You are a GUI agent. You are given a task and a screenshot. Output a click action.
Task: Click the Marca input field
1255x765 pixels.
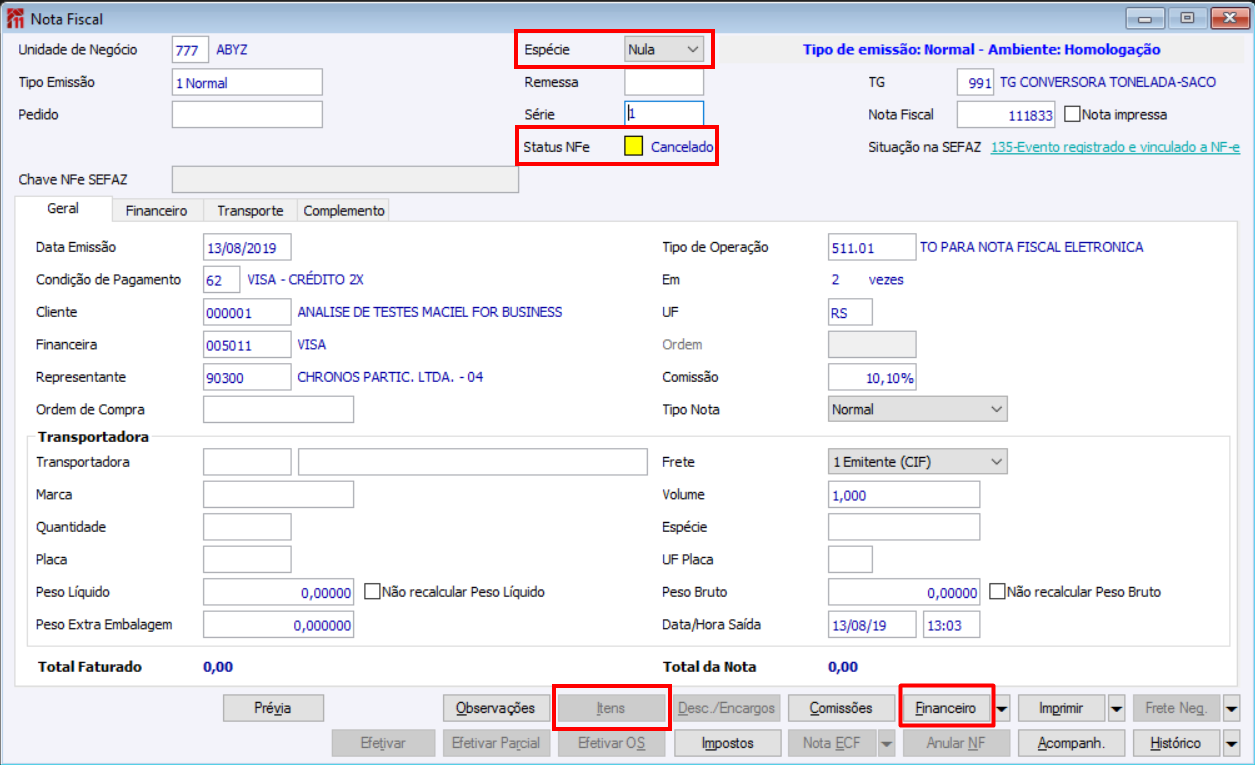click(x=278, y=494)
